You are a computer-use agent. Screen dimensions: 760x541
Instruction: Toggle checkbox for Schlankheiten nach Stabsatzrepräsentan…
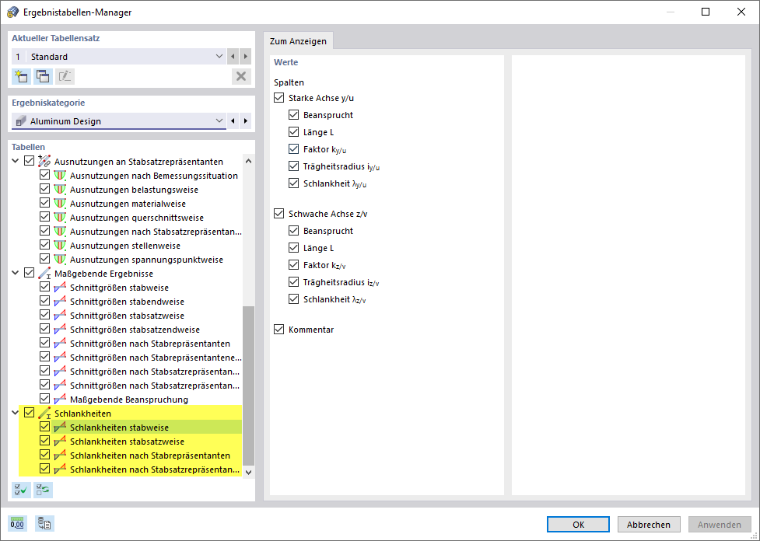coord(45,469)
